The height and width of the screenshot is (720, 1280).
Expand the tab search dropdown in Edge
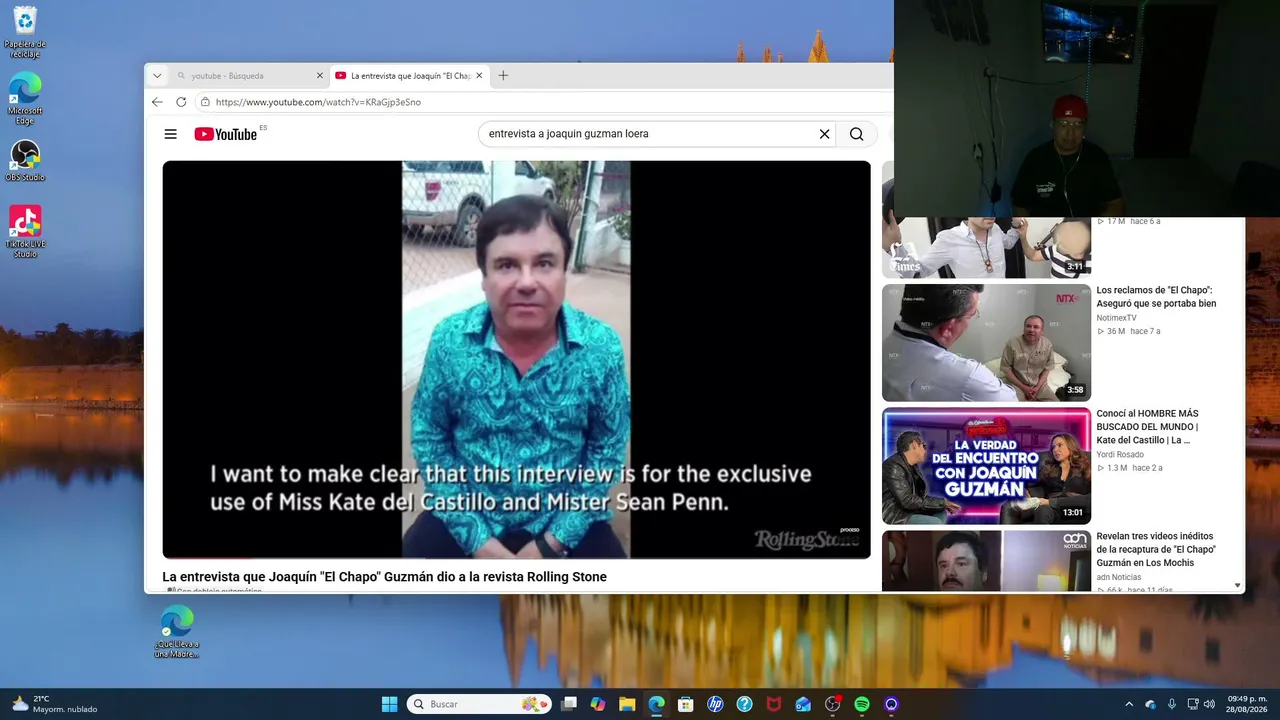[x=157, y=75]
